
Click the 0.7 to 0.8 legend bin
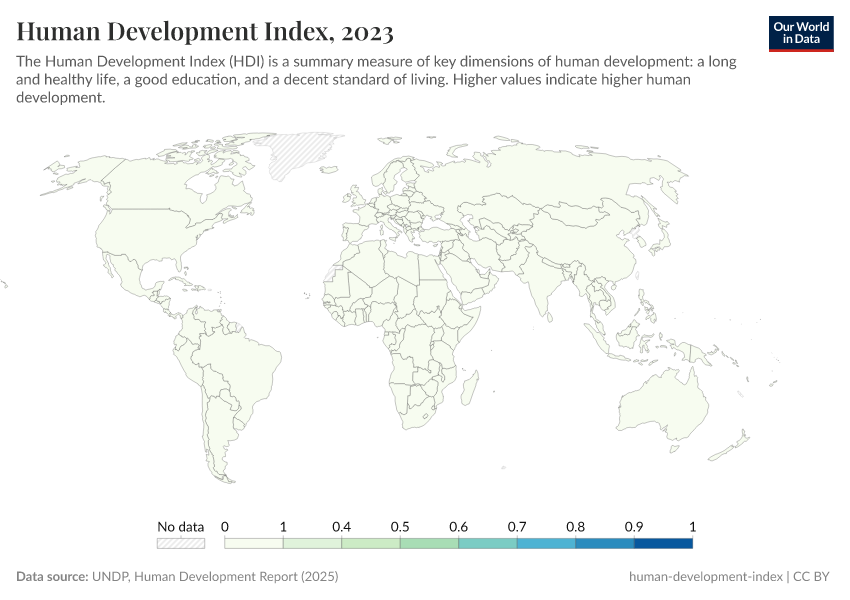[546, 543]
